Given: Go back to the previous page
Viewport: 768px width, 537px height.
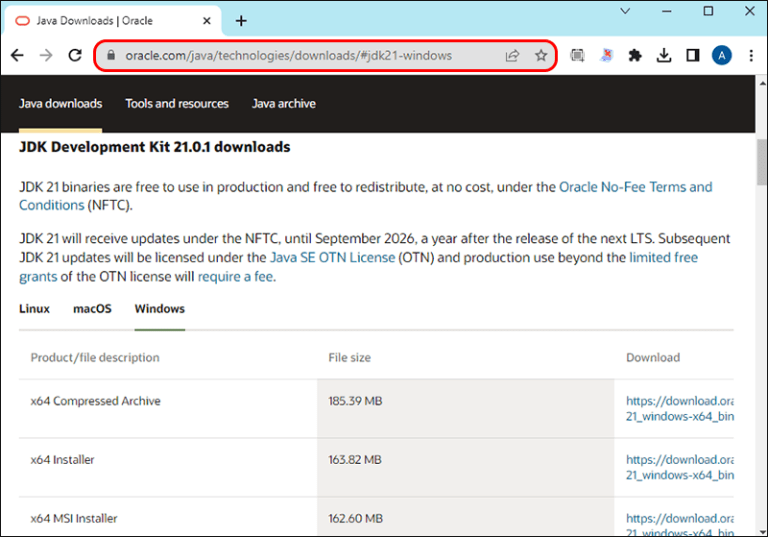Looking at the screenshot, I should [17, 55].
